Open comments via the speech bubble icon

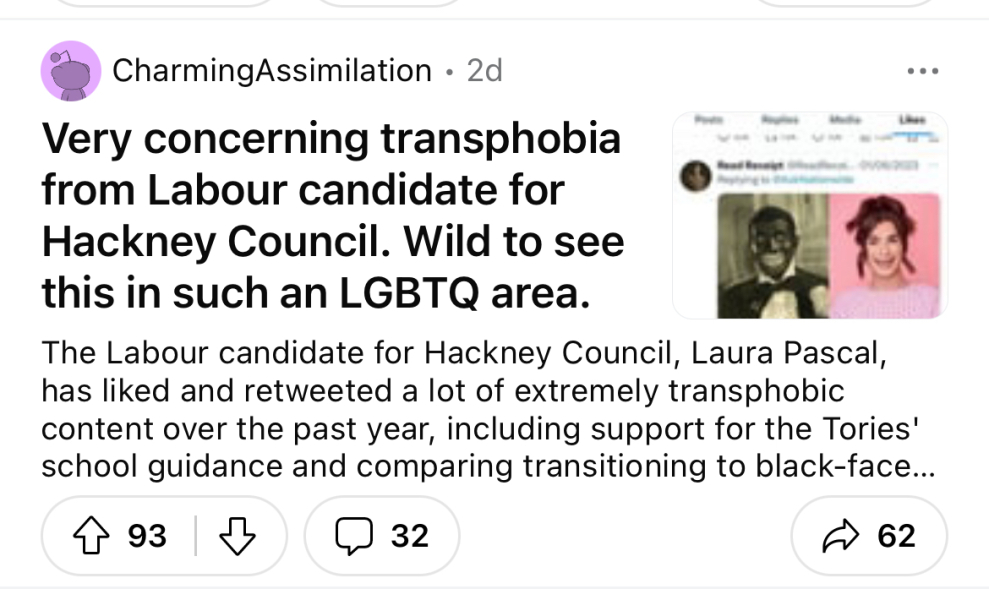click(356, 536)
